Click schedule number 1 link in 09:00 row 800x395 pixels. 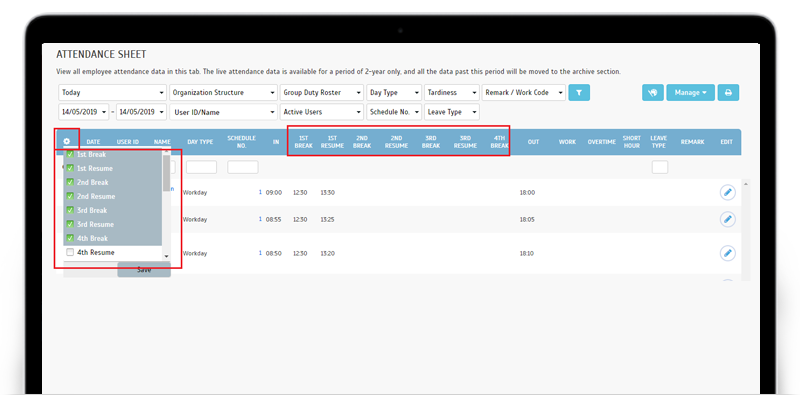[260, 192]
